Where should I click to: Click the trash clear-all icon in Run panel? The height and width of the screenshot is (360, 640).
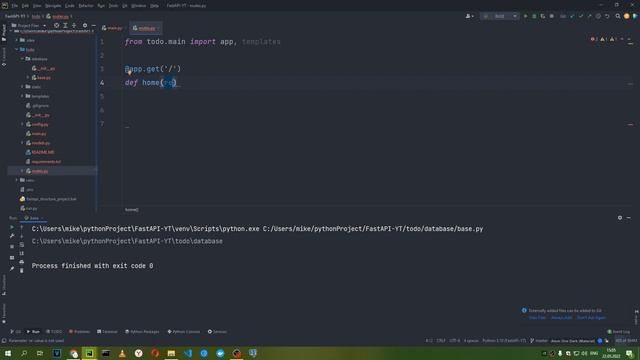pos(22,271)
